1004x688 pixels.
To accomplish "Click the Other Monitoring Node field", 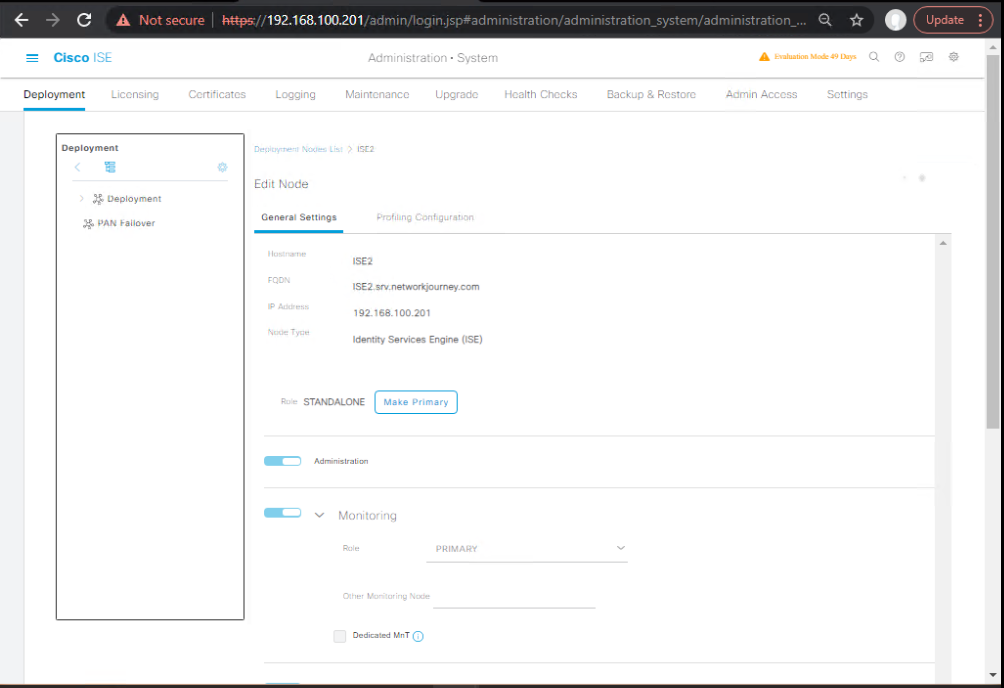I will [514, 596].
